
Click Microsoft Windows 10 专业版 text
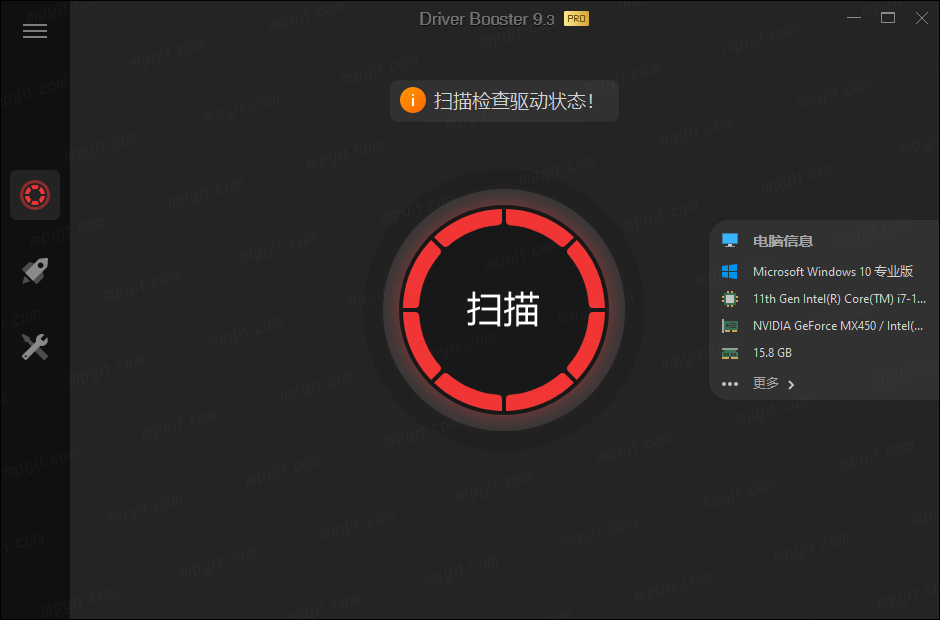(x=833, y=272)
